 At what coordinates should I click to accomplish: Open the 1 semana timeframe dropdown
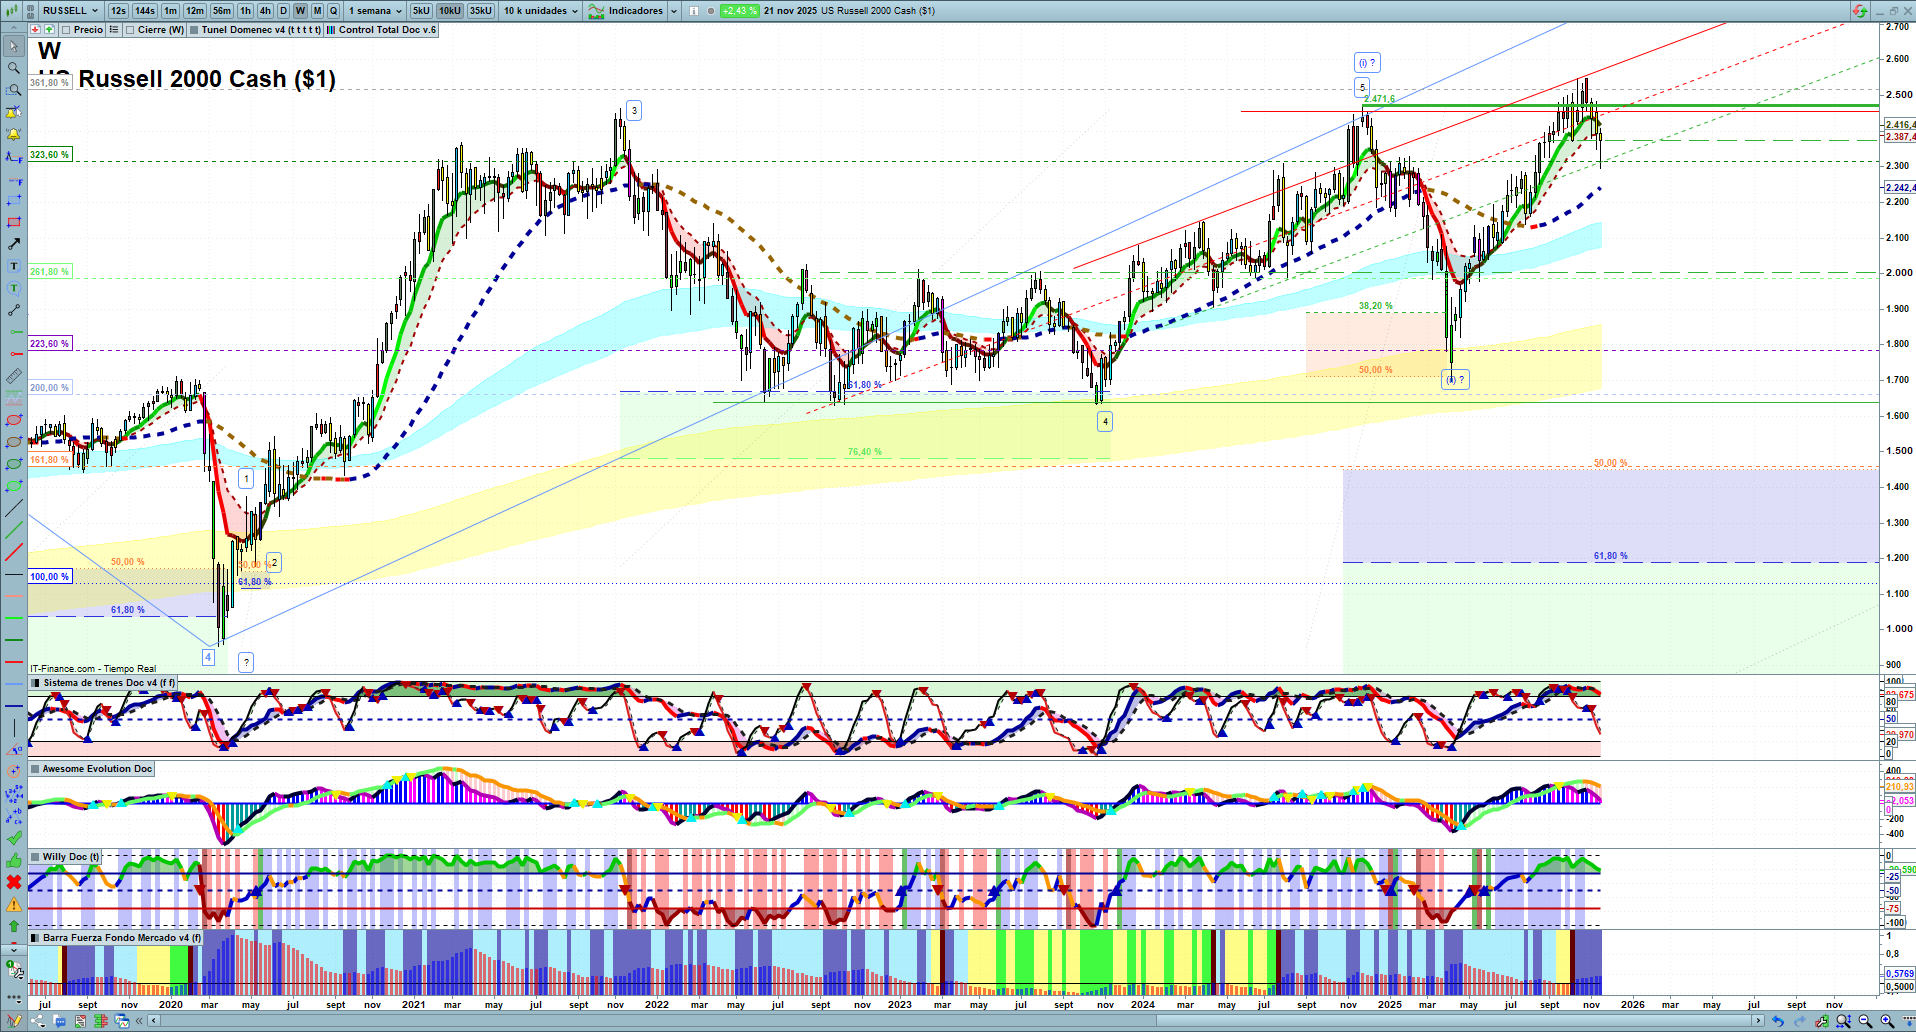click(375, 11)
